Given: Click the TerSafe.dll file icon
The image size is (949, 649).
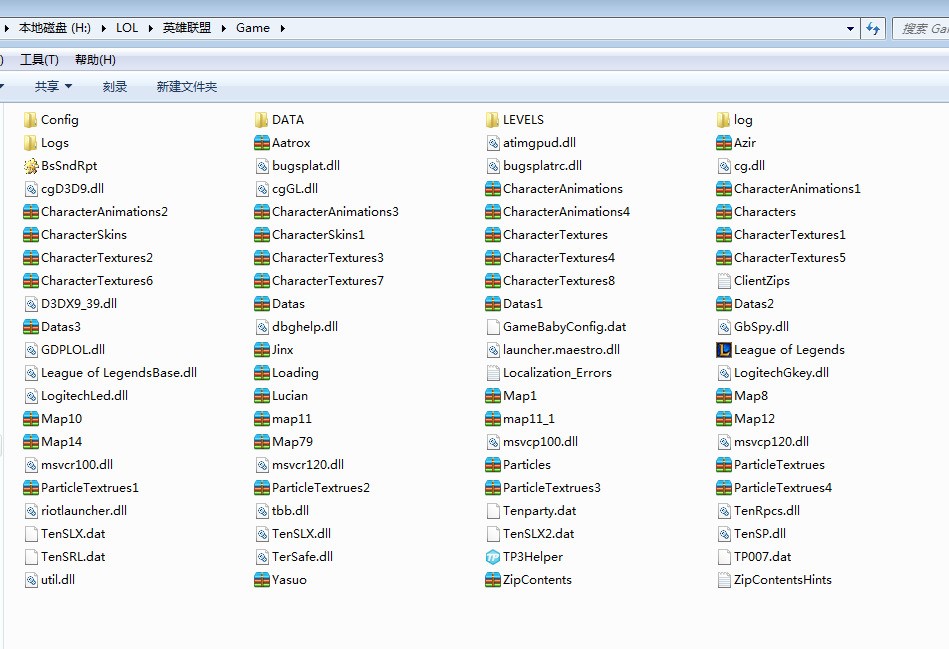Looking at the screenshot, I should tap(261, 557).
